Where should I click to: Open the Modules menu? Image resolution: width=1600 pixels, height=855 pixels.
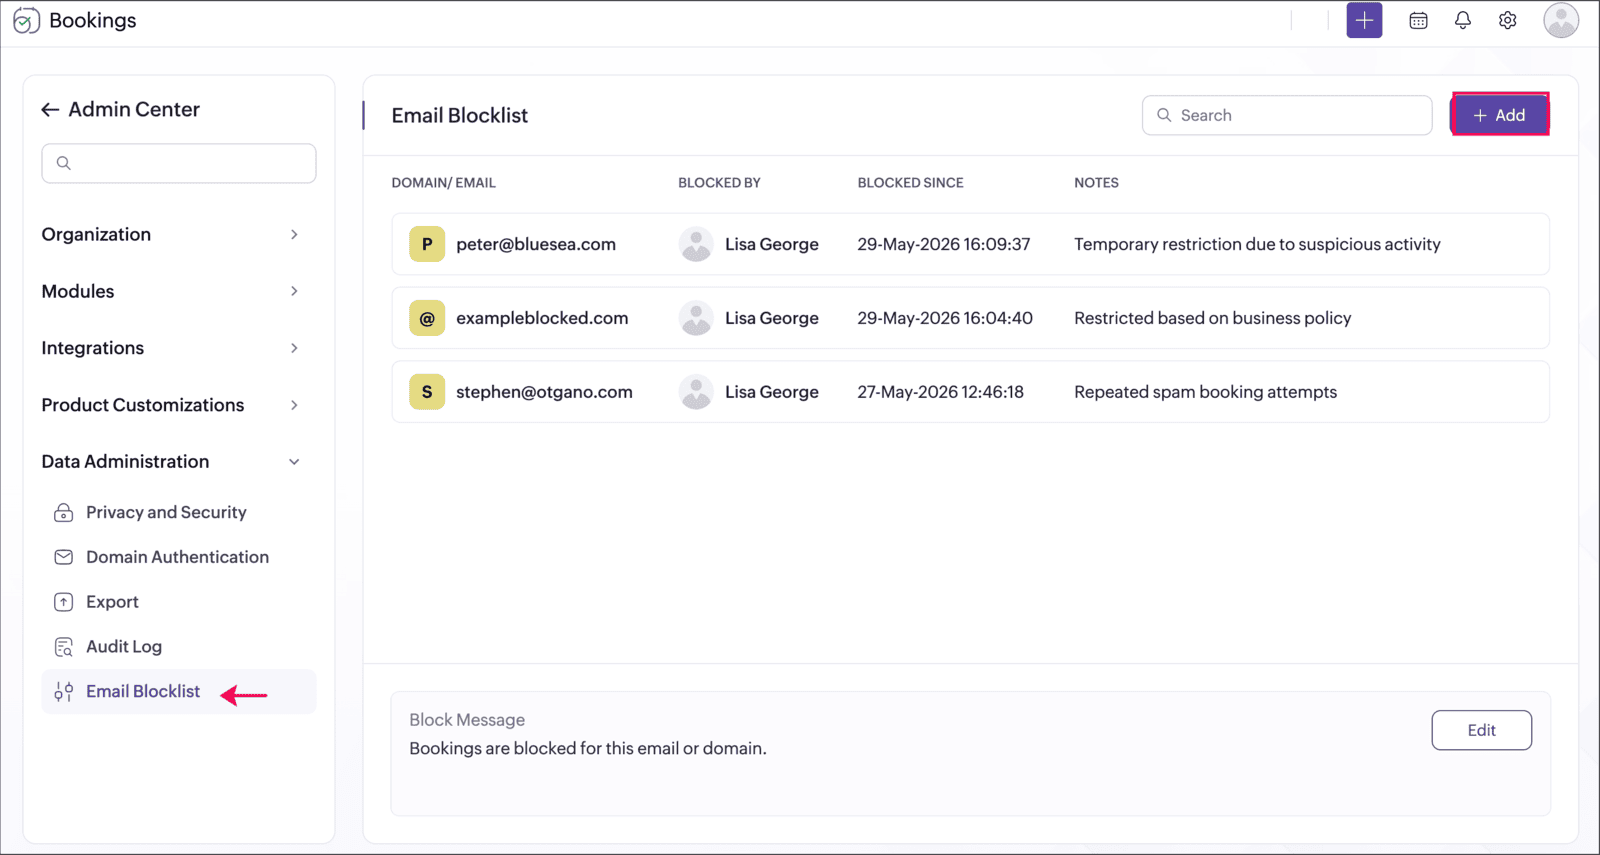[x=78, y=291]
